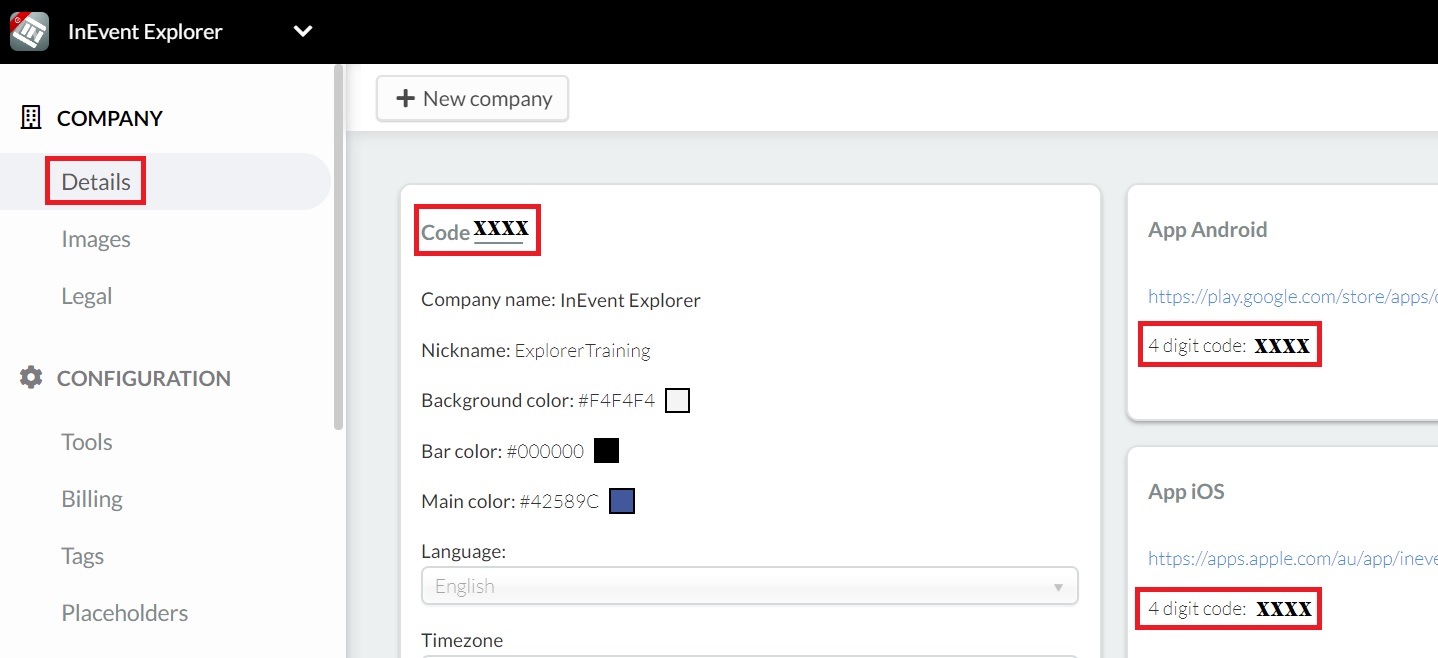
Task: Click the sidebar vertical scrollbar
Action: 339,247
